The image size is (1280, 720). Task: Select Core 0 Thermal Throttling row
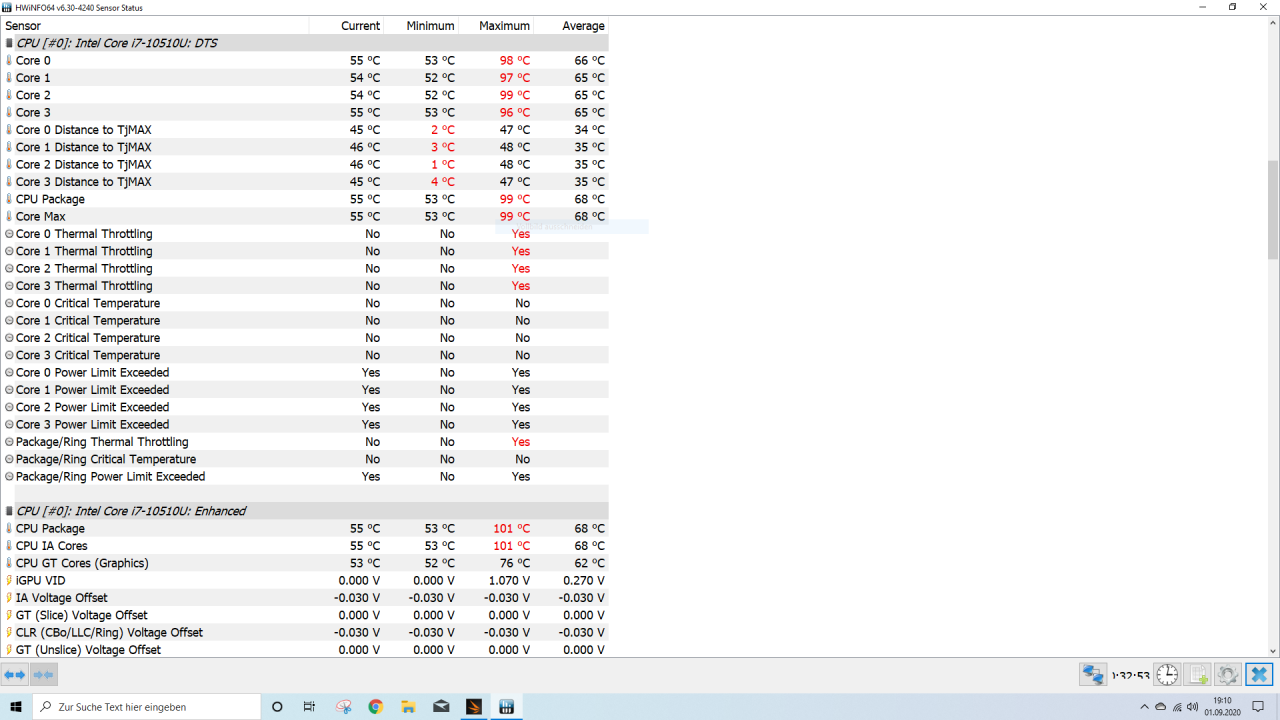click(x=304, y=234)
